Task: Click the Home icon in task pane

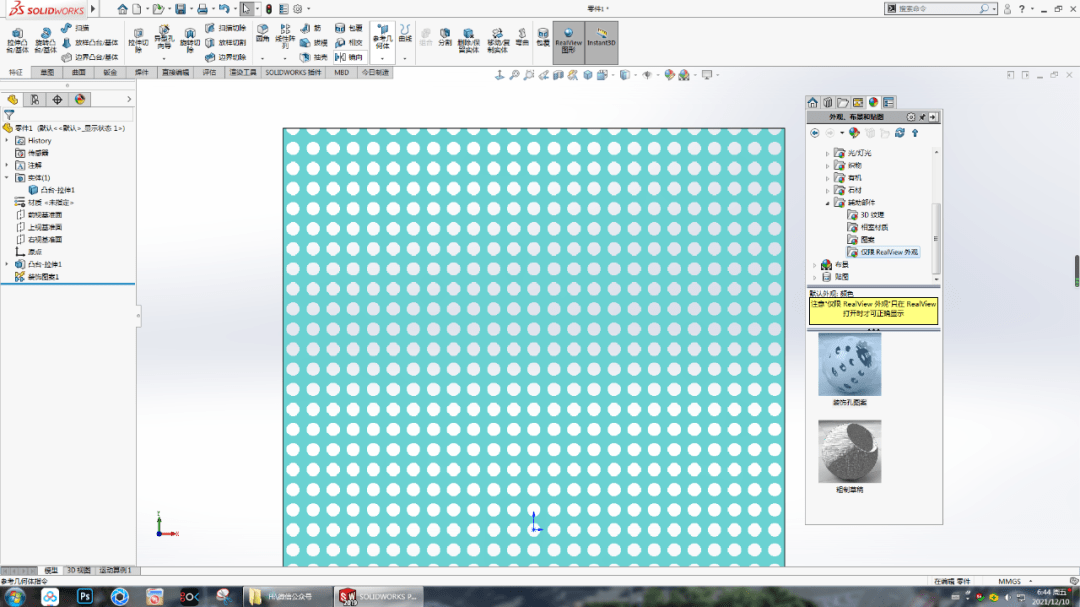Action: click(813, 102)
